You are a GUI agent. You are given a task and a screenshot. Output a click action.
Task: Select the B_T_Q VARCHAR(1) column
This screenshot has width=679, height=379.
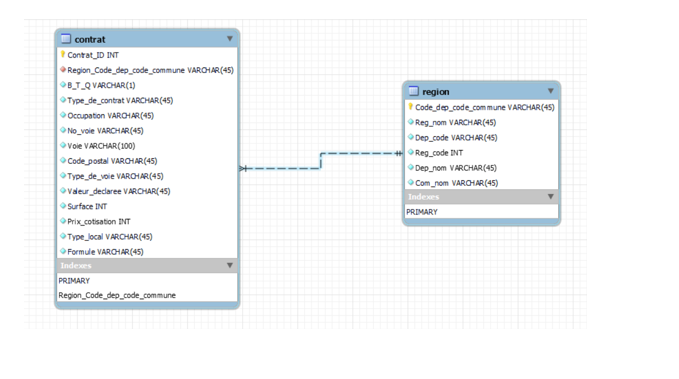click(x=101, y=85)
